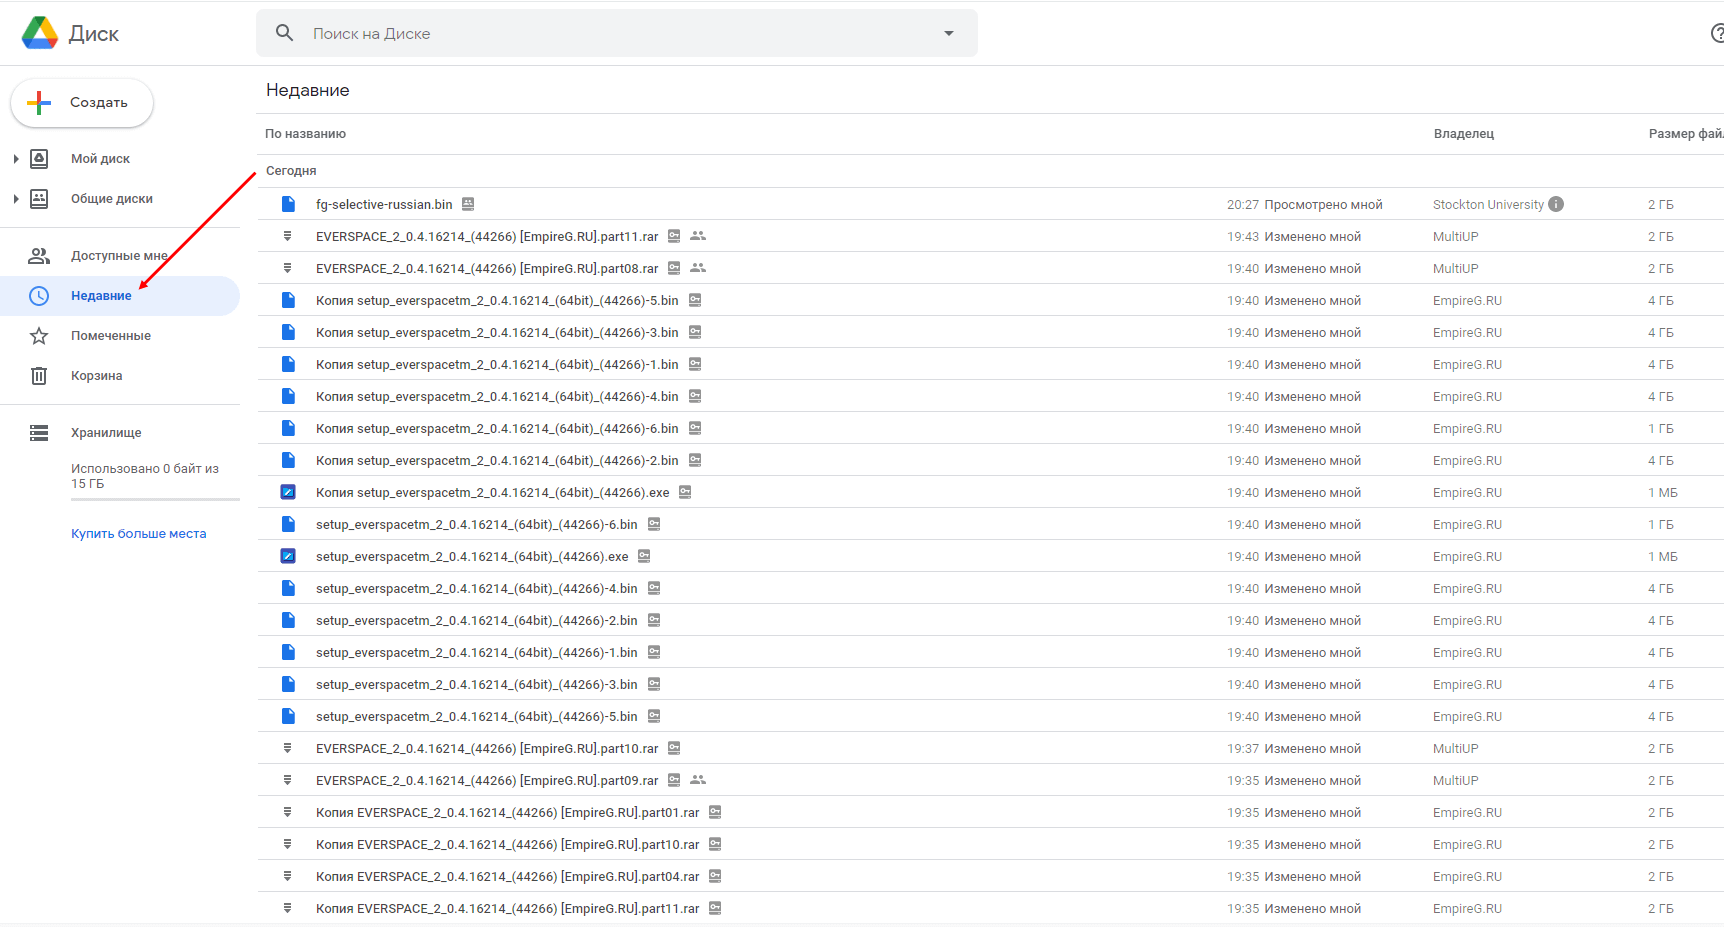This screenshot has height=927, width=1724.
Task: Click the shared people icon on part11.rar
Action: coord(698,236)
